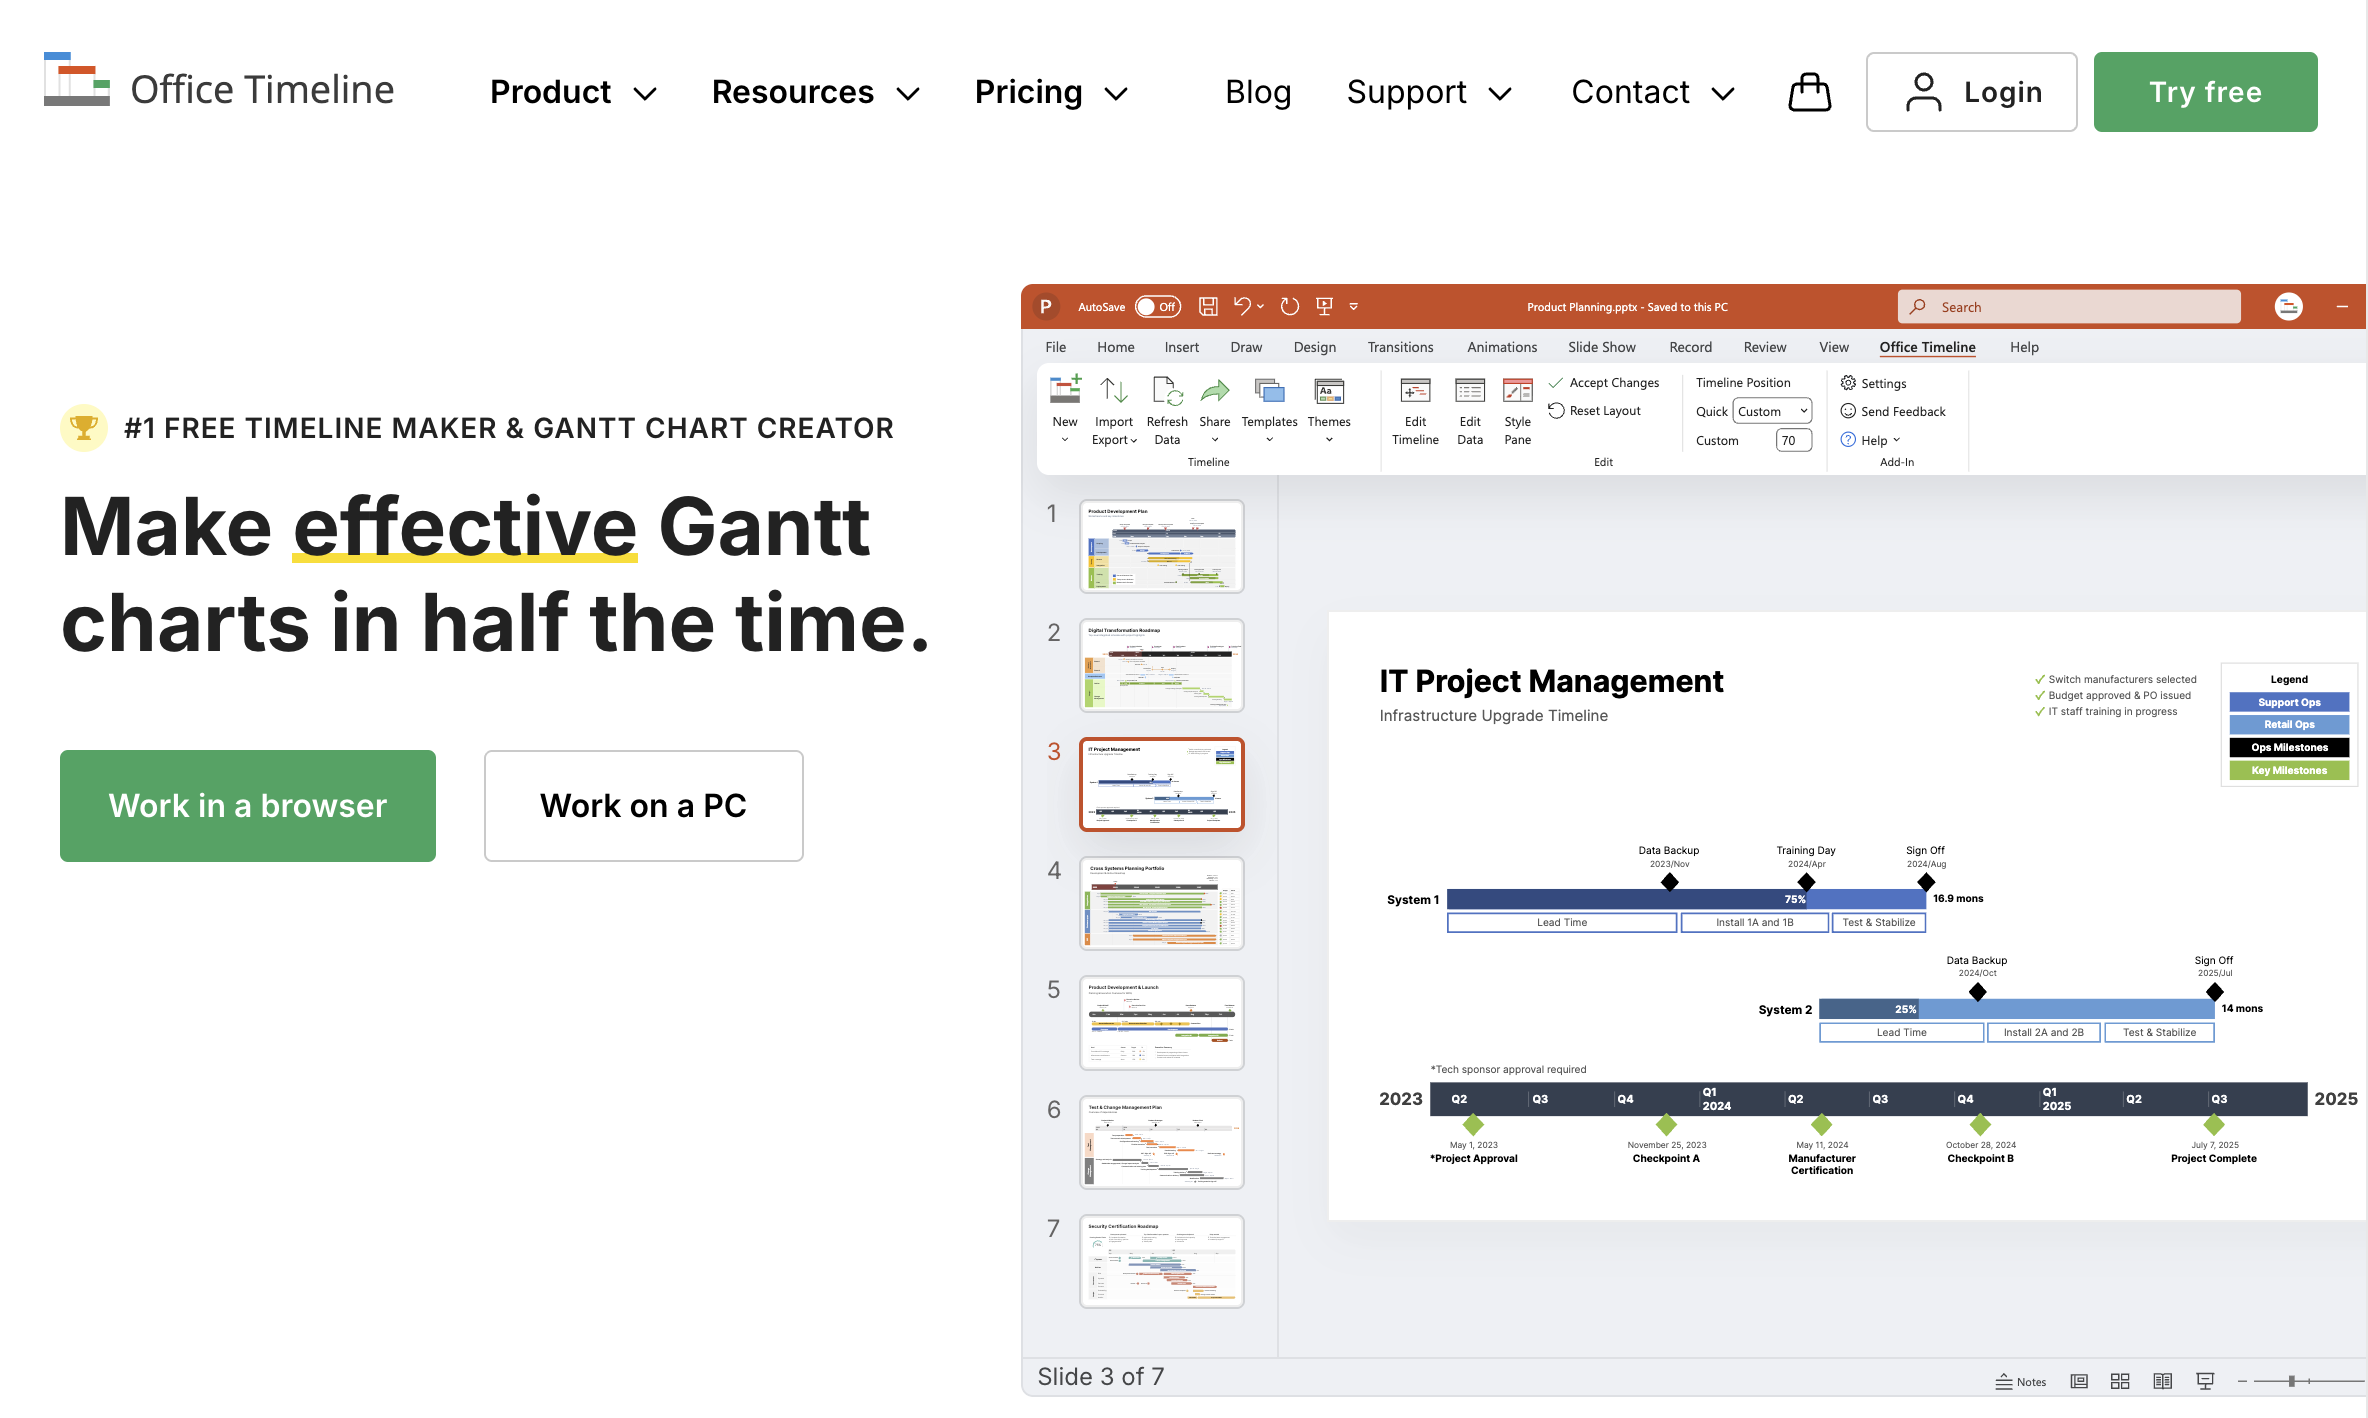Click the Refresh Data icon
Screen dimensions: 2368x1418
[1167, 390]
